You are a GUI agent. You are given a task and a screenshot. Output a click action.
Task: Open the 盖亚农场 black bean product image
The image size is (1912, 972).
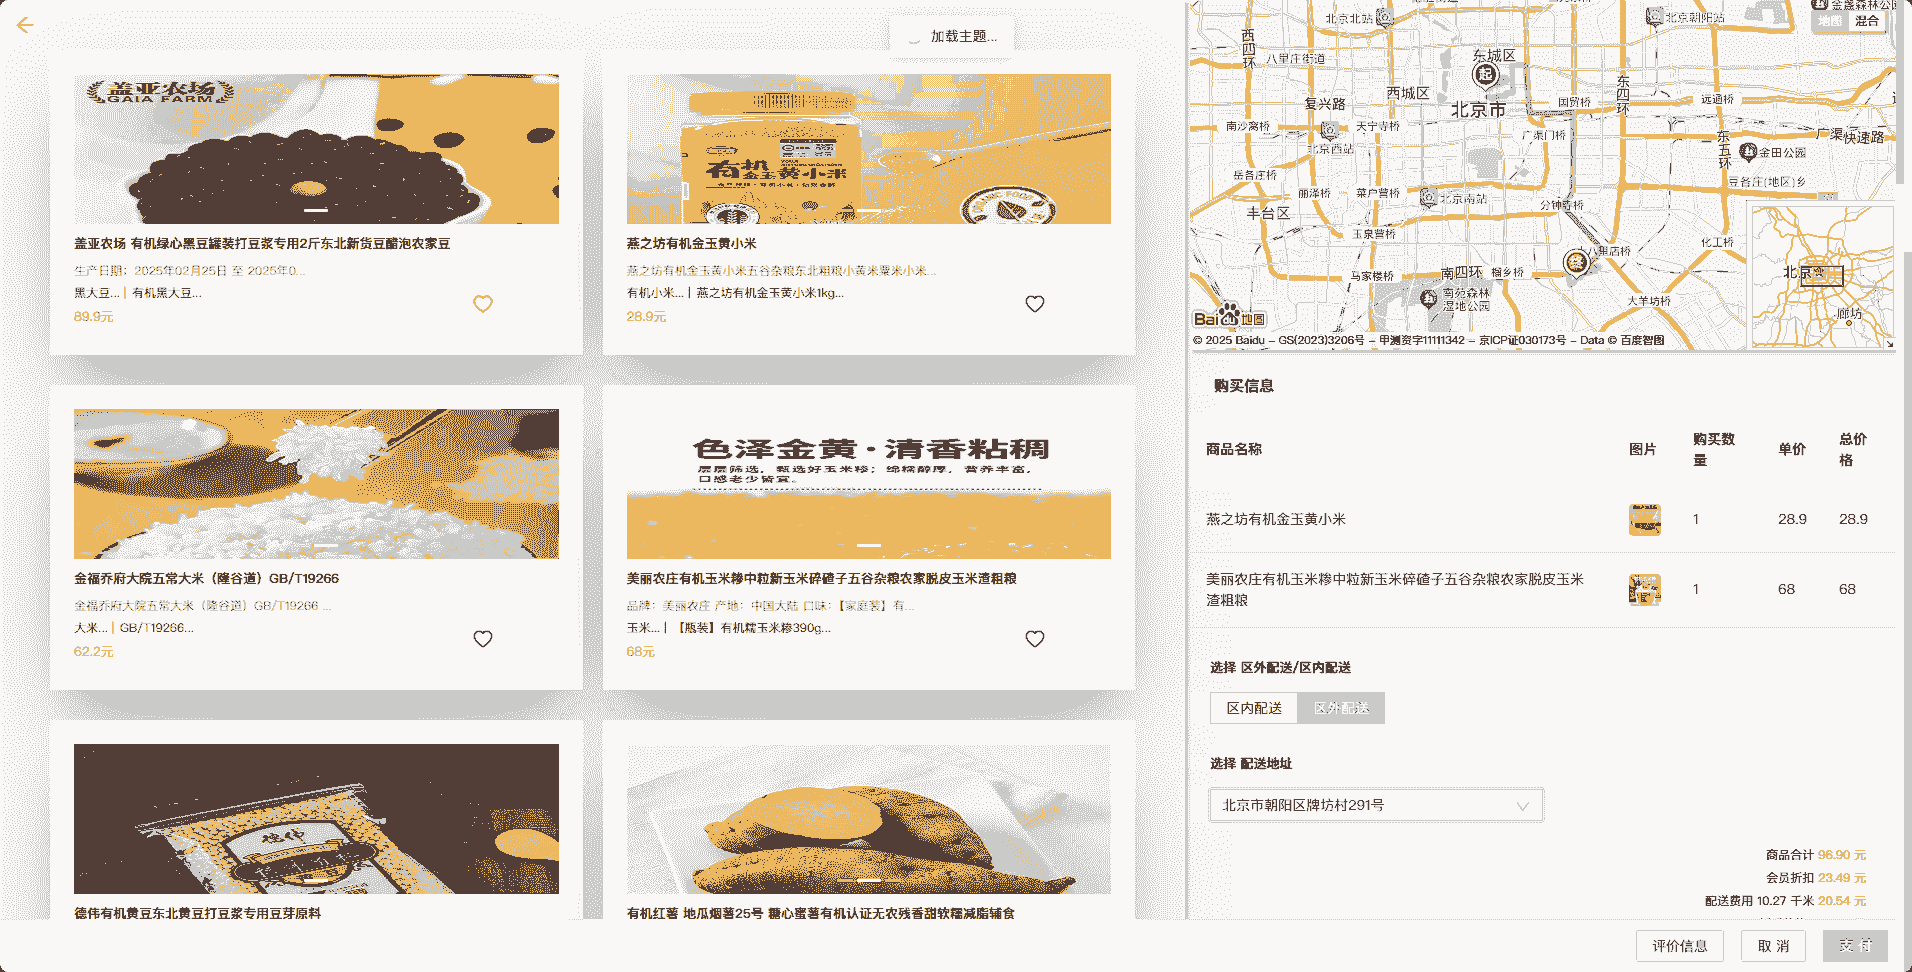[316, 149]
